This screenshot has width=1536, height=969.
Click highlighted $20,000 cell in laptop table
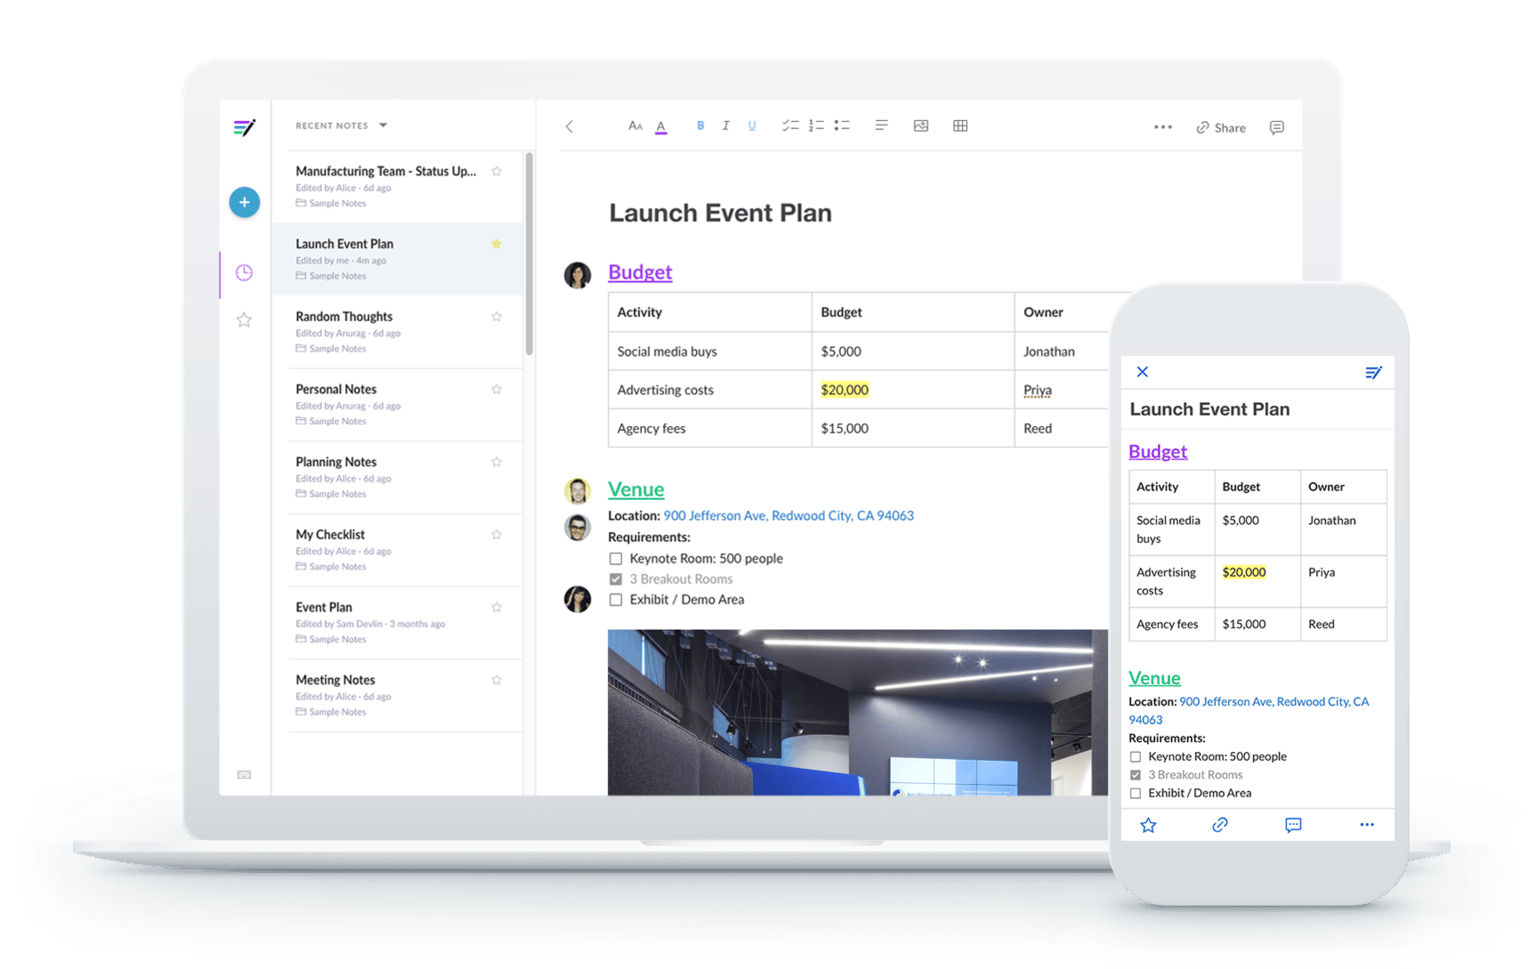pyautogui.click(x=844, y=390)
